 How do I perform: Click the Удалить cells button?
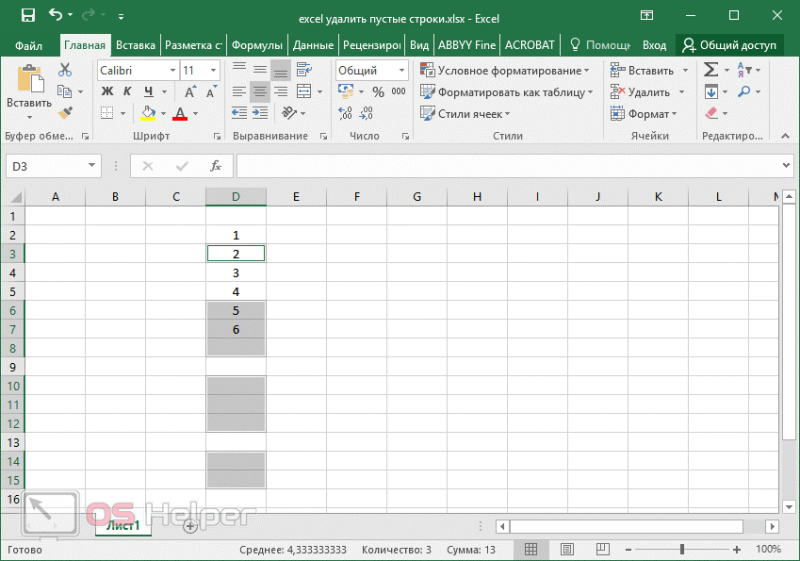click(647, 92)
